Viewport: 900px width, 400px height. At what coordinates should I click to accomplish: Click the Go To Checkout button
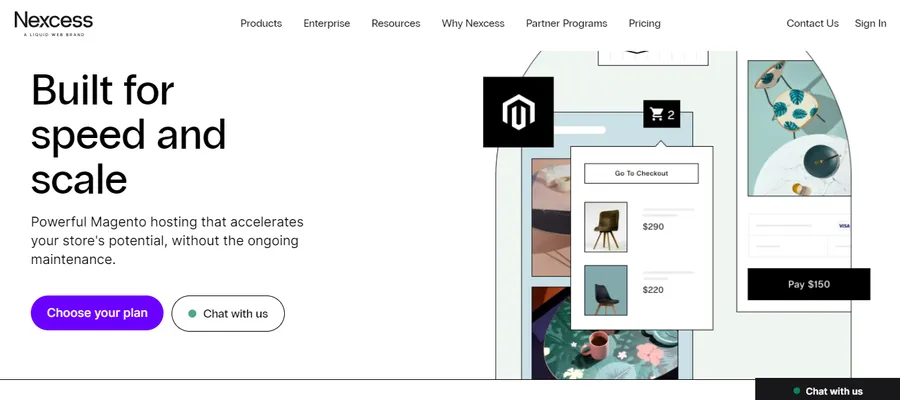click(641, 174)
